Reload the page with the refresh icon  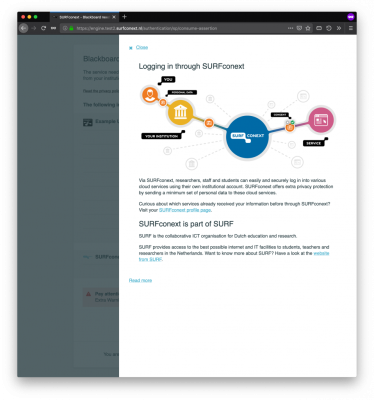43,28
